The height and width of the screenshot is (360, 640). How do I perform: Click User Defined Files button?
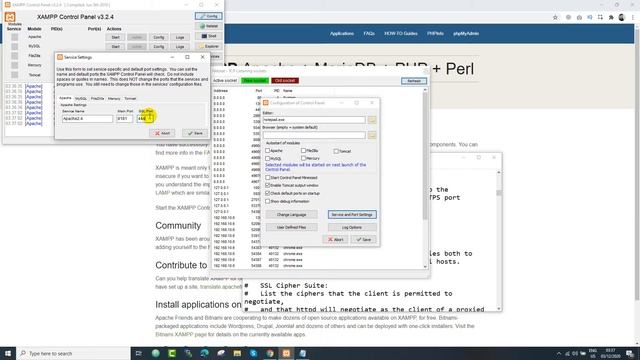pyautogui.click(x=291, y=227)
